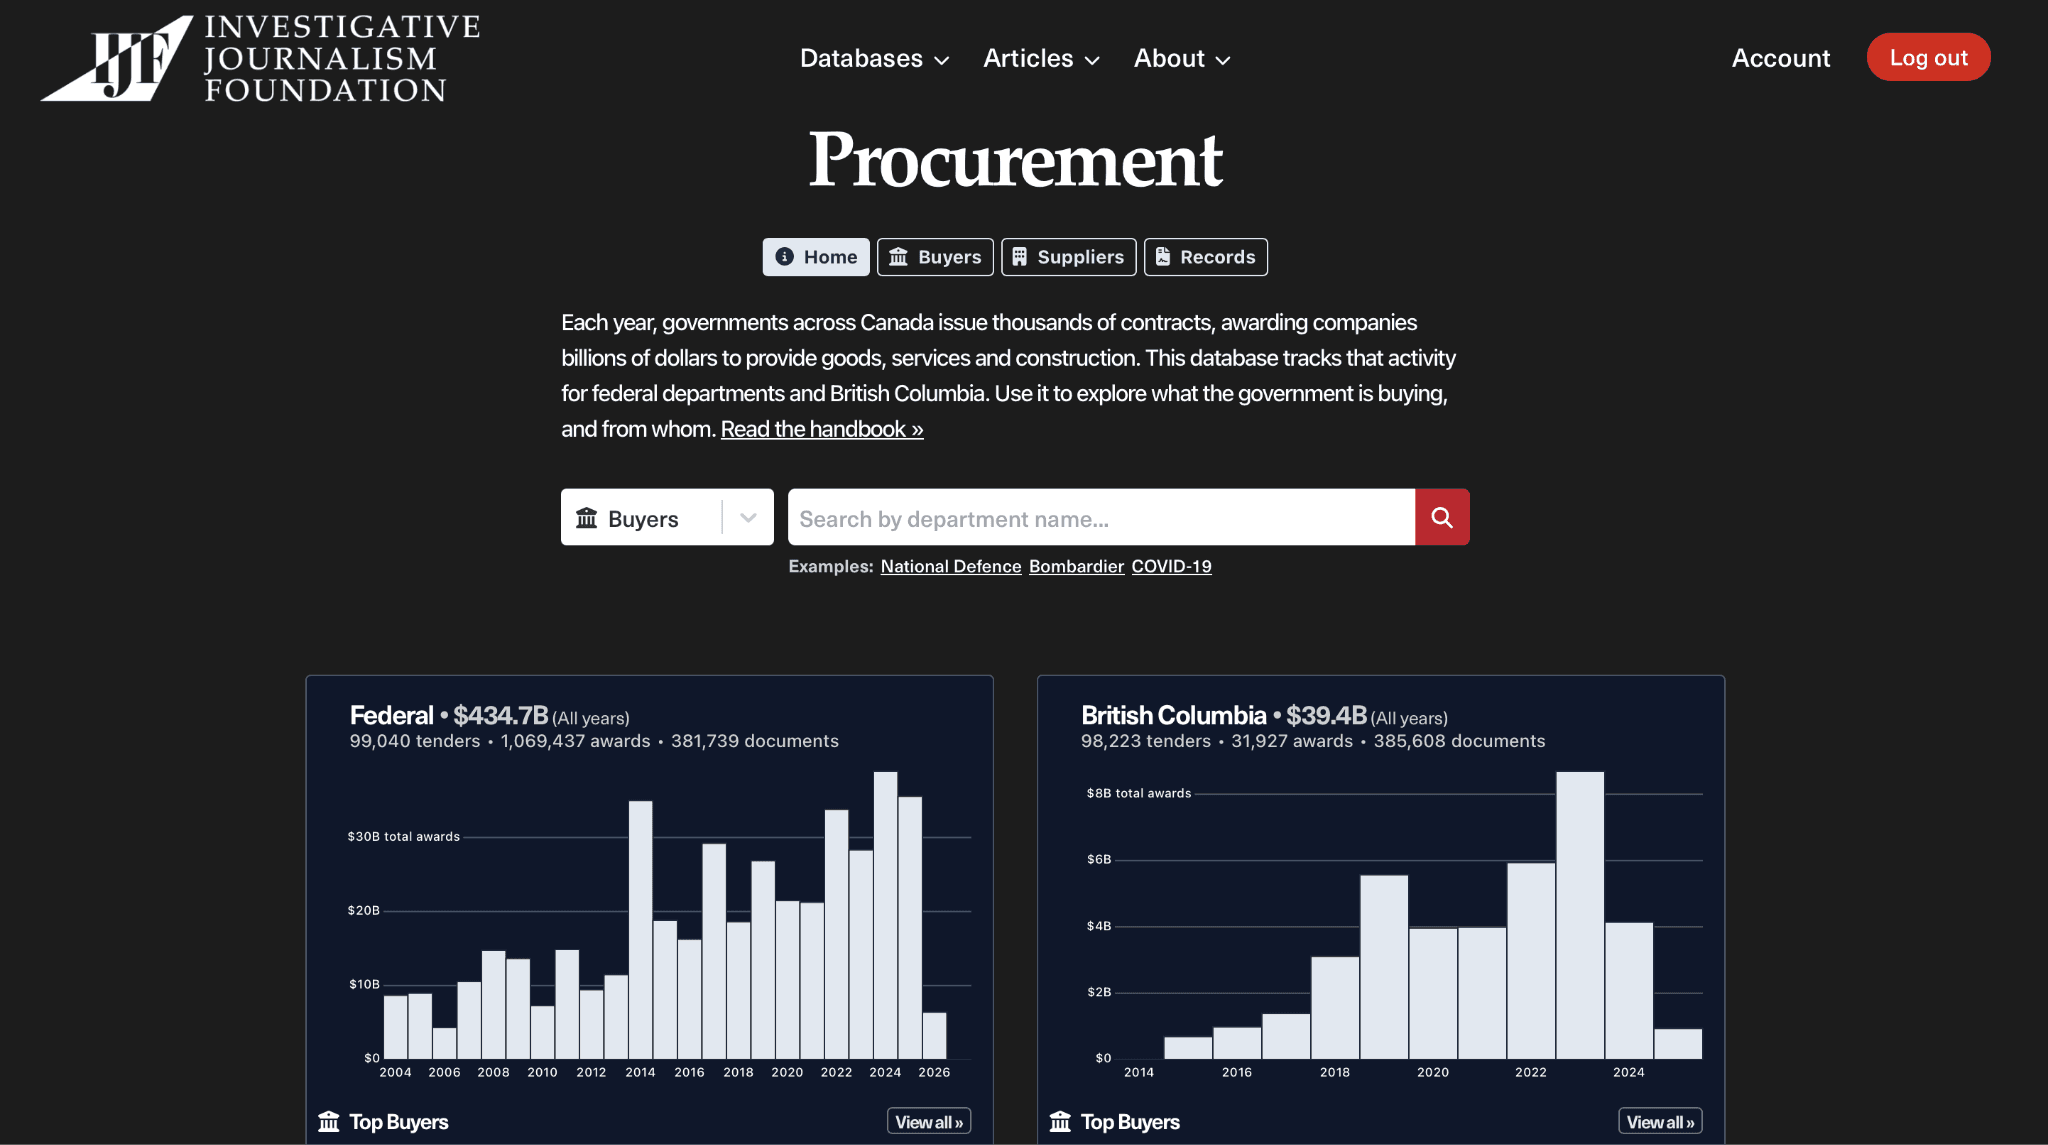Click the British Columbia Top Buyers bank icon

point(1060,1122)
